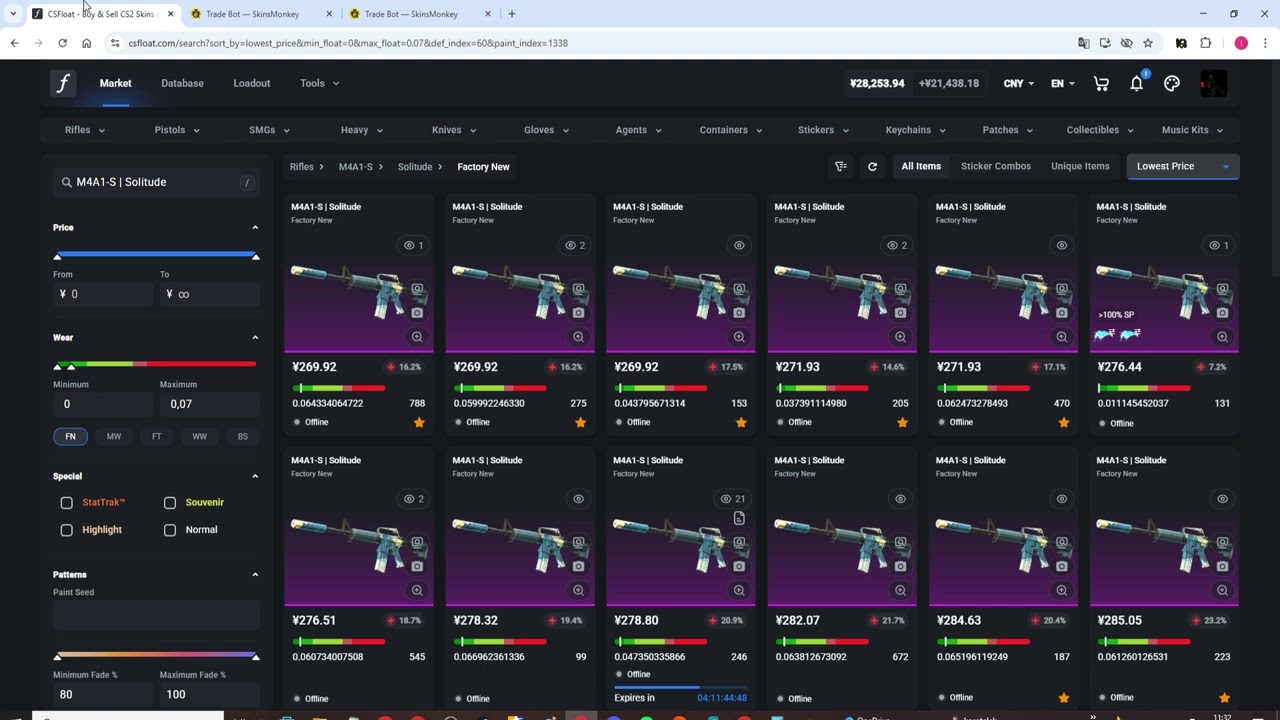The image size is (1280, 720).
Task: Click the favorite star on the ¥285.05 listing
Action: tap(1224, 697)
